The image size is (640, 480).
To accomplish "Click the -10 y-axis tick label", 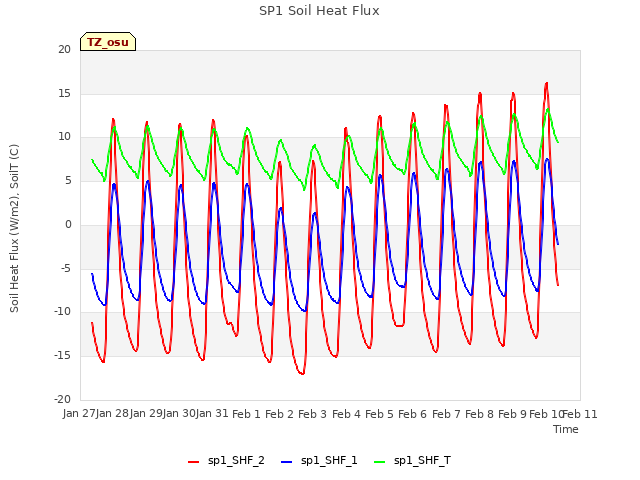I will point(62,312).
